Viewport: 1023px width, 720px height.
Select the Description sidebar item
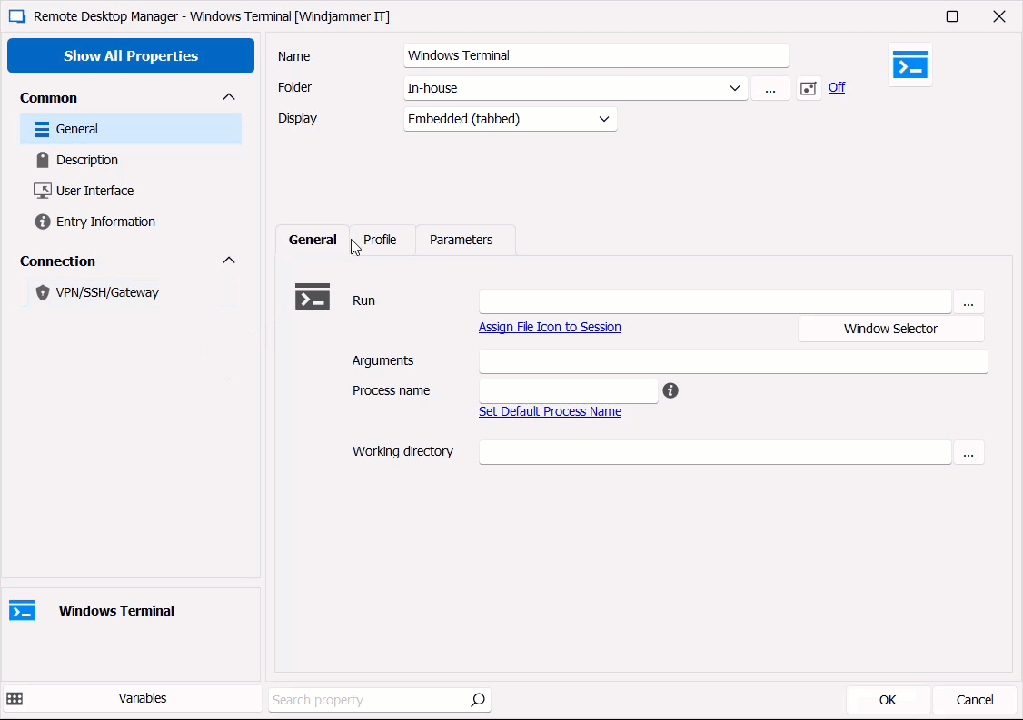pyautogui.click(x=86, y=159)
